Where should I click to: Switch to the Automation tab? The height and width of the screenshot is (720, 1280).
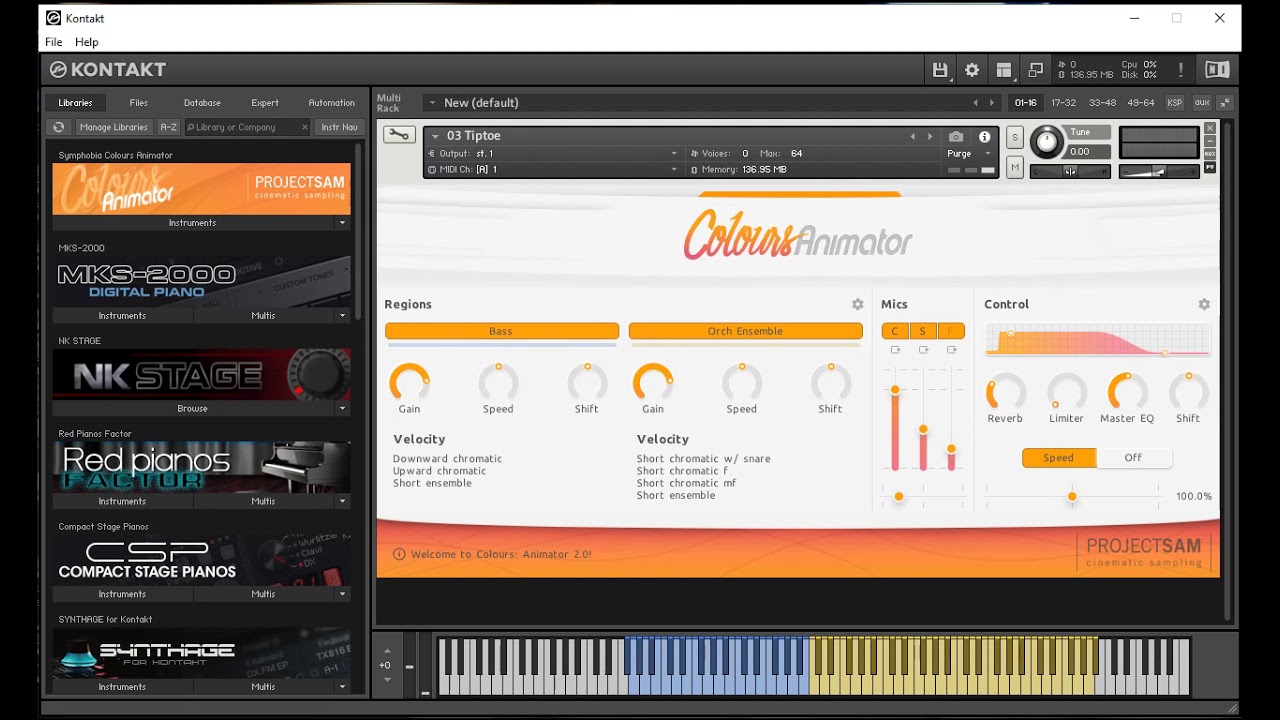tap(331, 102)
